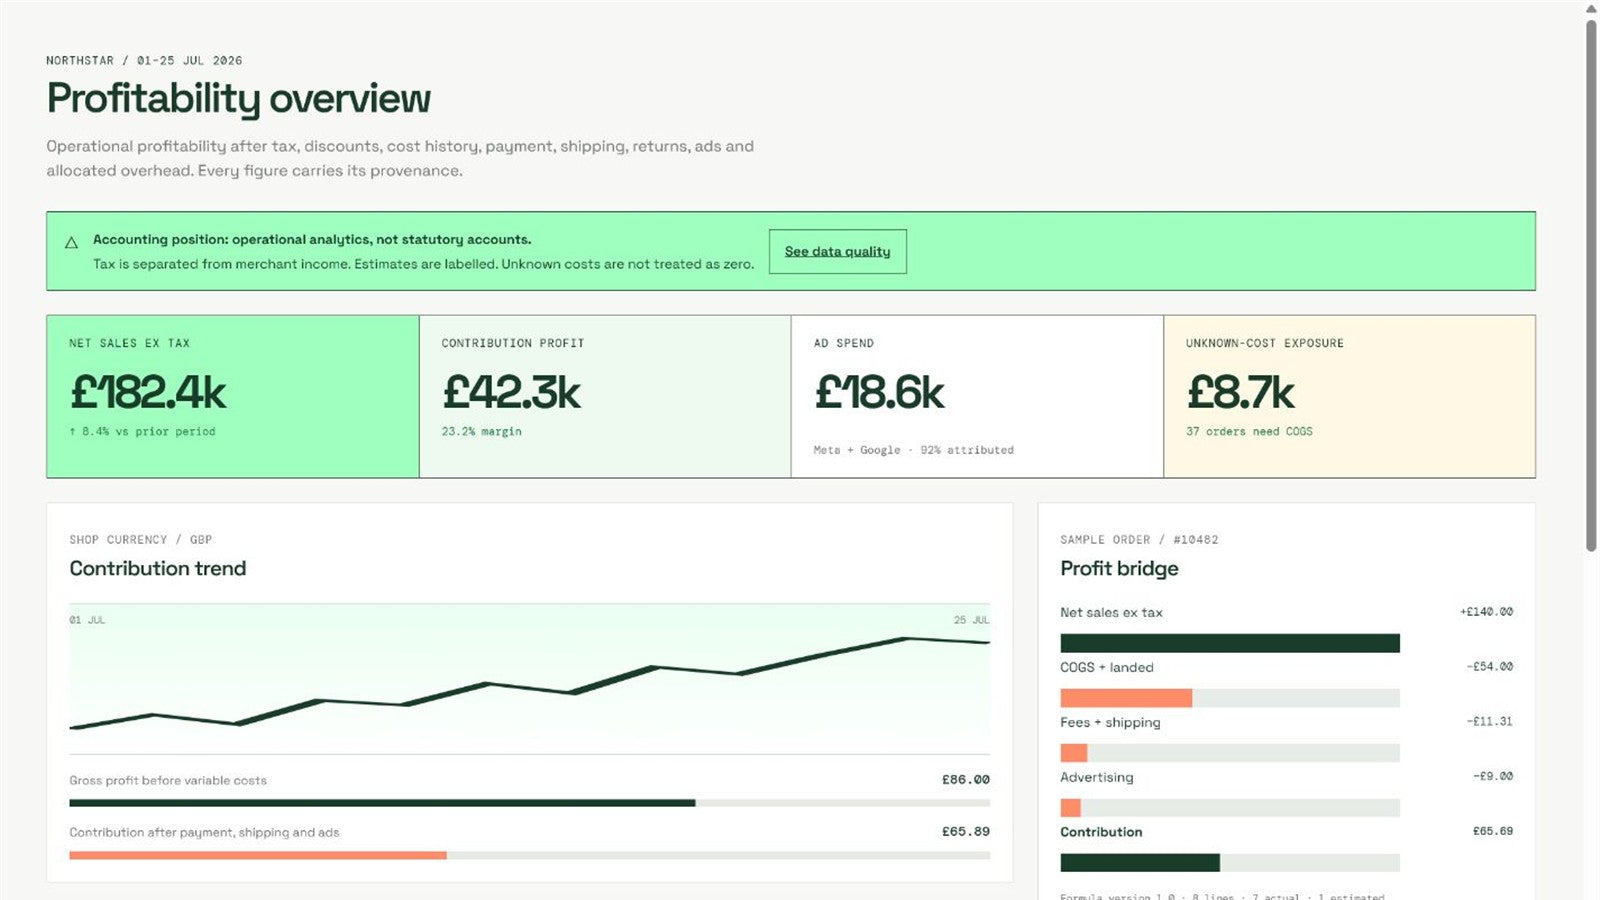The image size is (1600, 900).
Task: Click the Gross profit progress bar
Action: (x=529, y=803)
